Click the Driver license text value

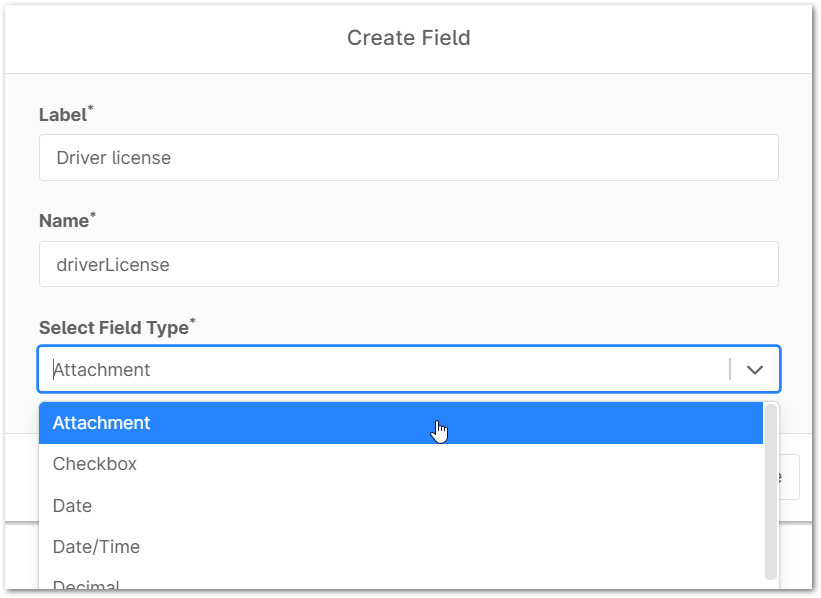click(x=113, y=158)
